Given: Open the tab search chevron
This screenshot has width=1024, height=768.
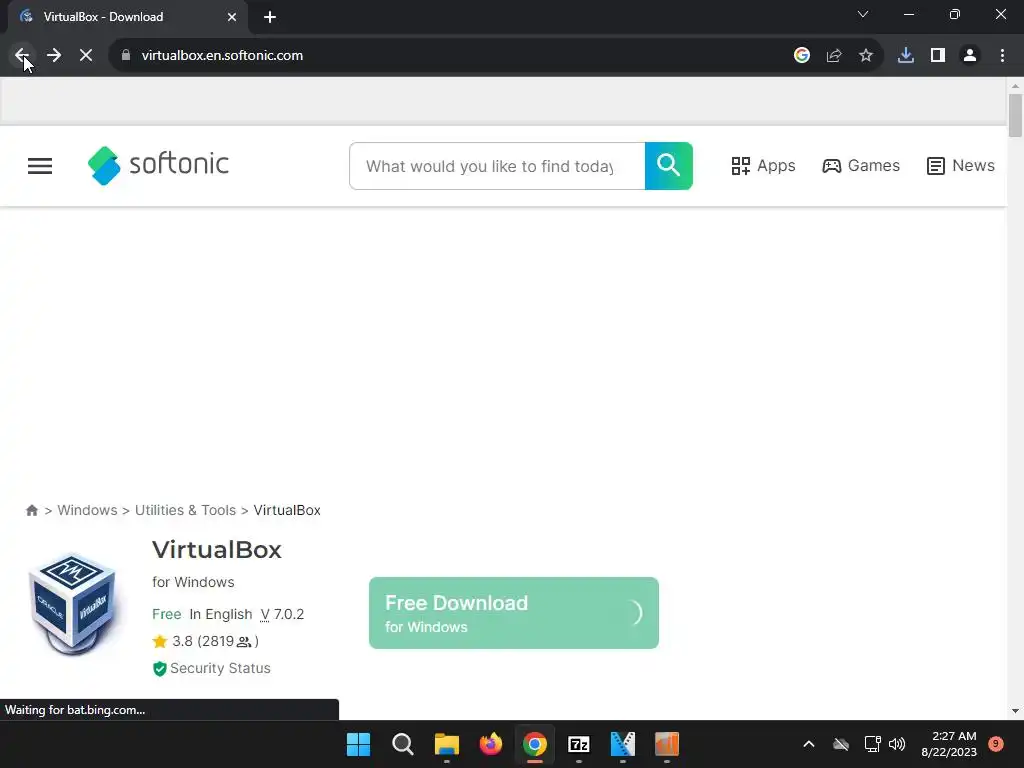Looking at the screenshot, I should [863, 14].
